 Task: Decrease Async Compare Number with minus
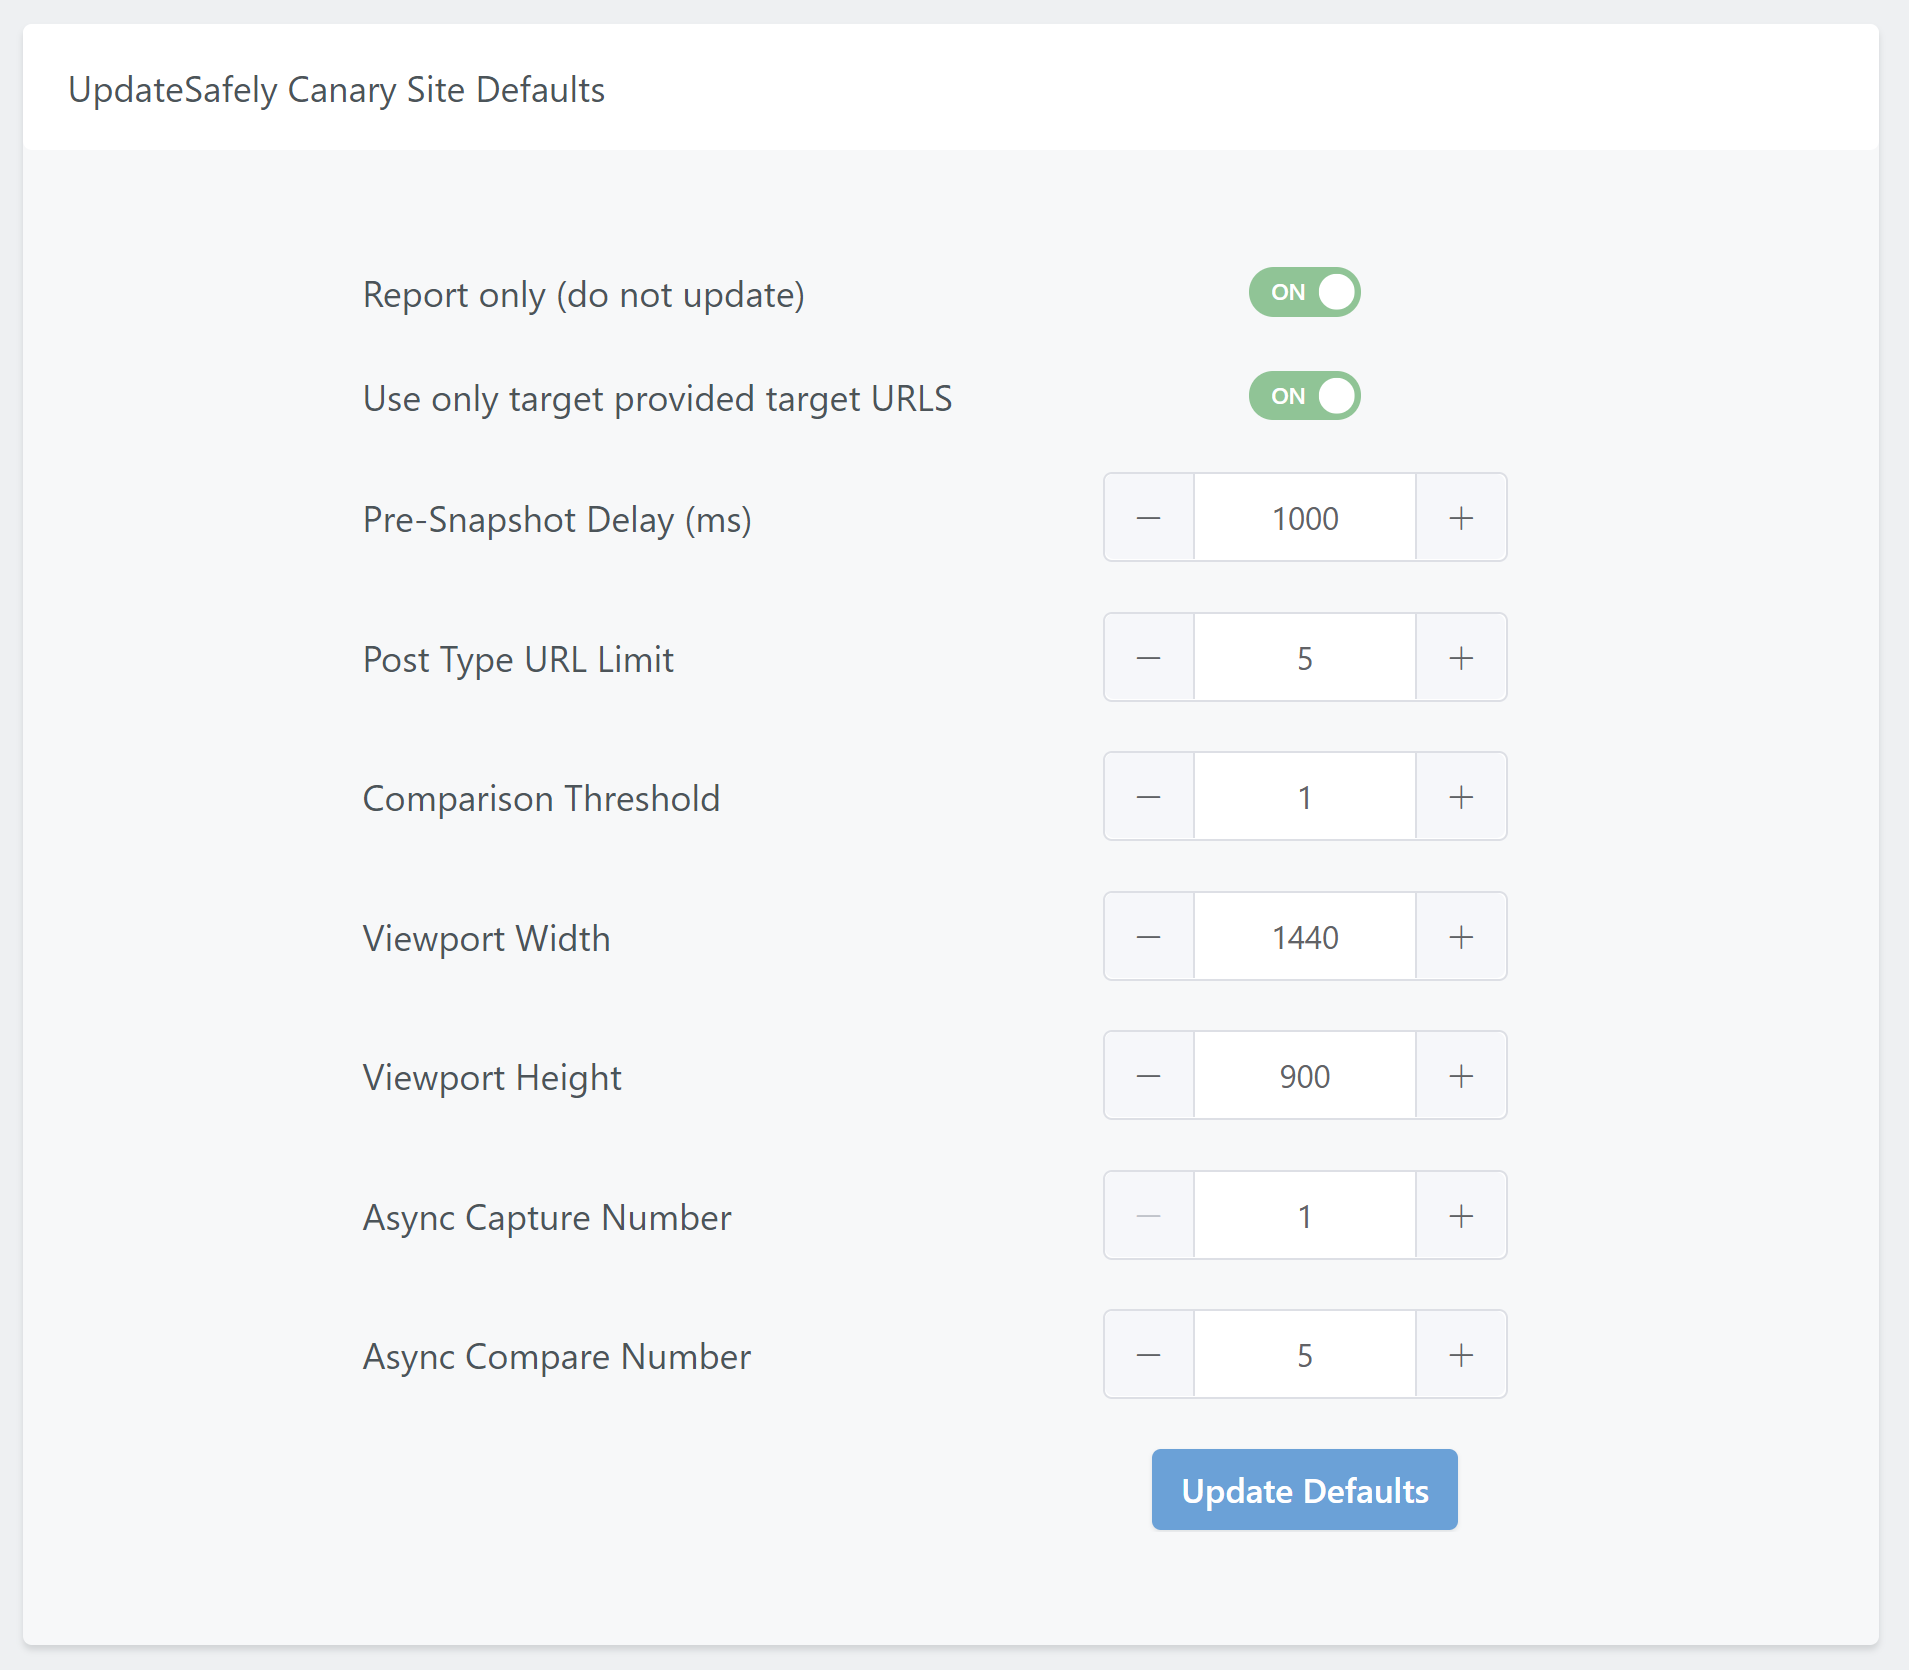click(x=1149, y=1355)
